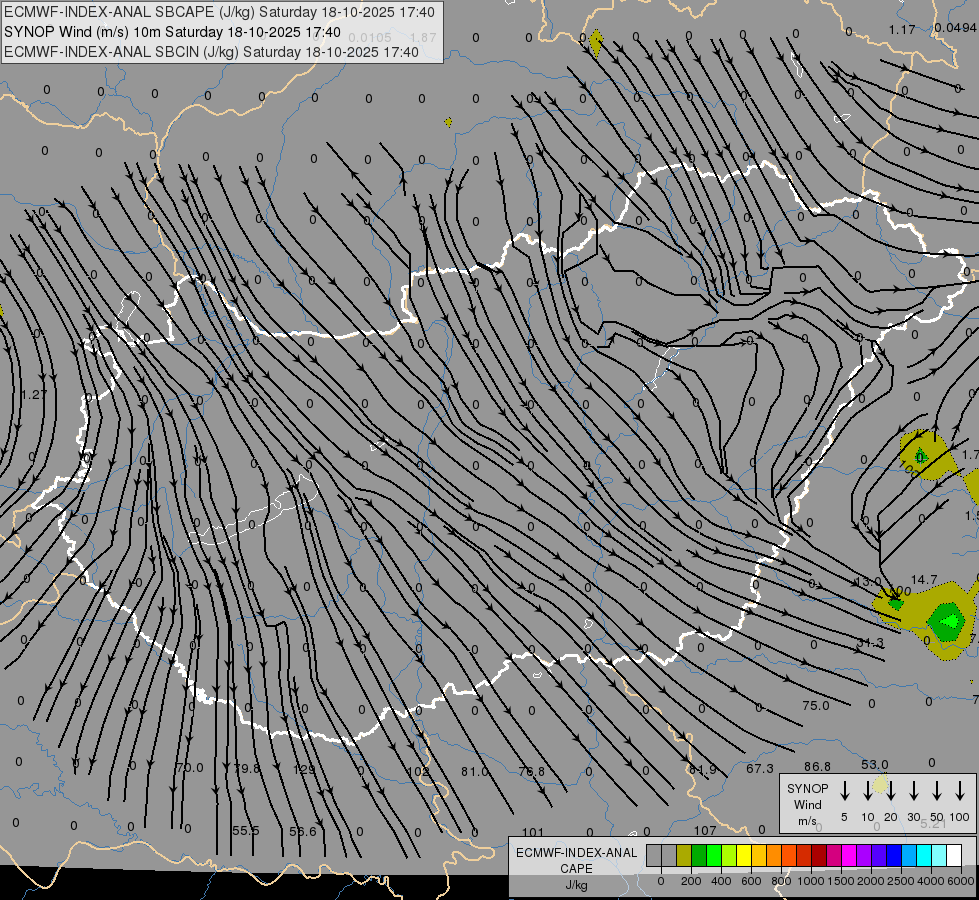This screenshot has height=900, width=979.
Task: Select the 81.0 value on the map
Action: [x=475, y=771]
